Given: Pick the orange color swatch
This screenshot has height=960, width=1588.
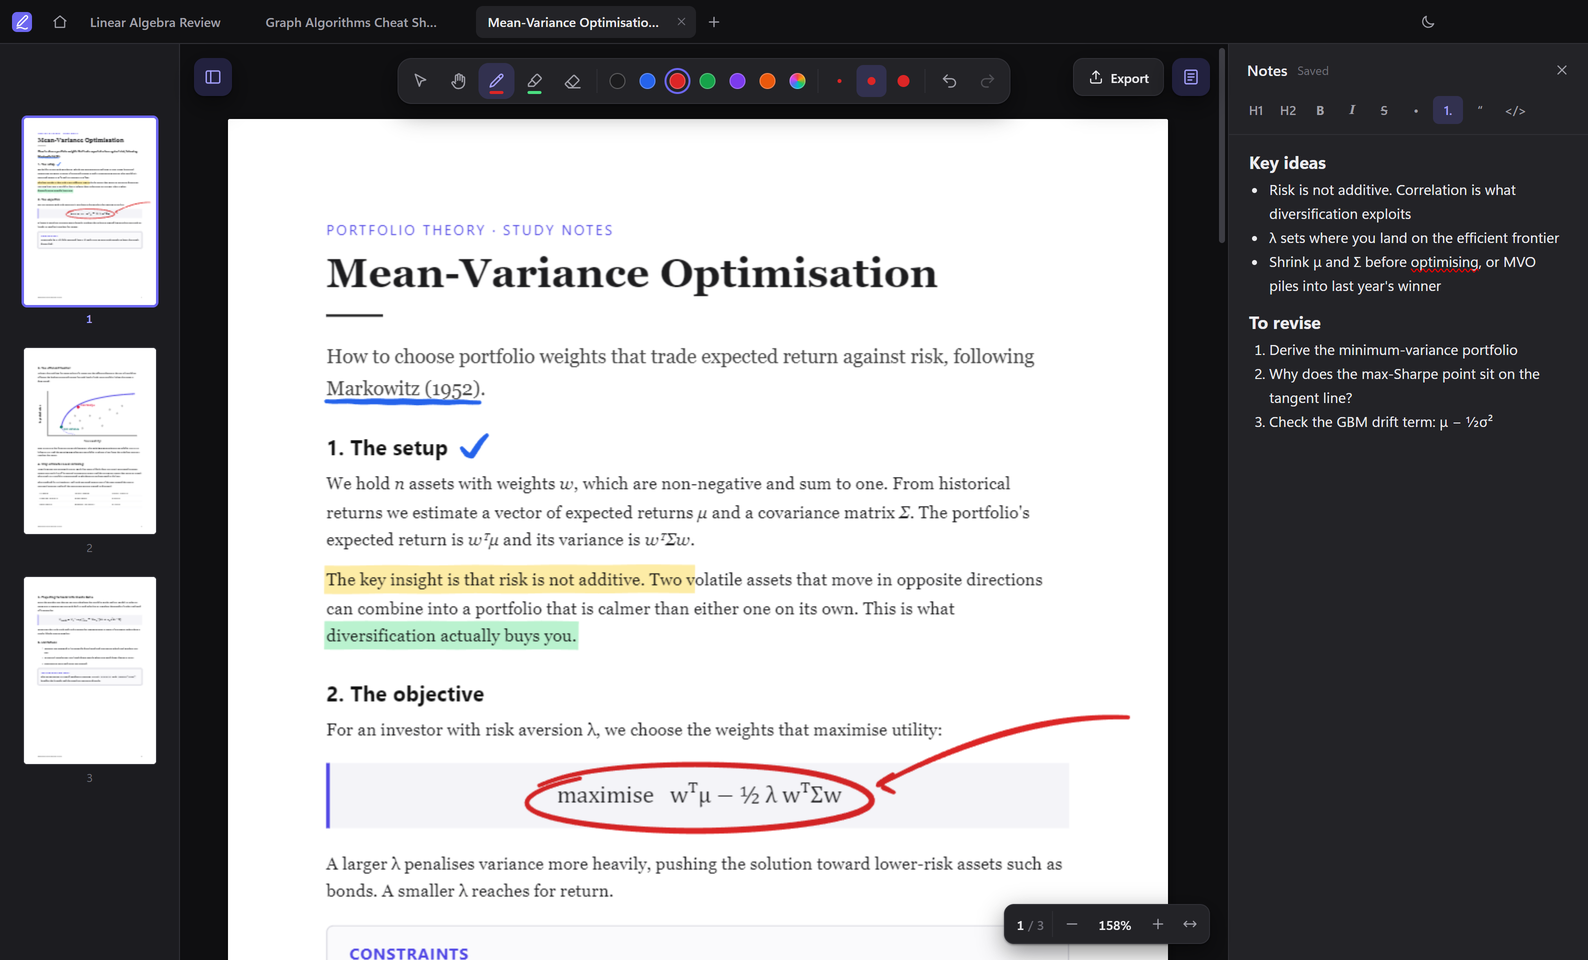Looking at the screenshot, I should coord(767,81).
